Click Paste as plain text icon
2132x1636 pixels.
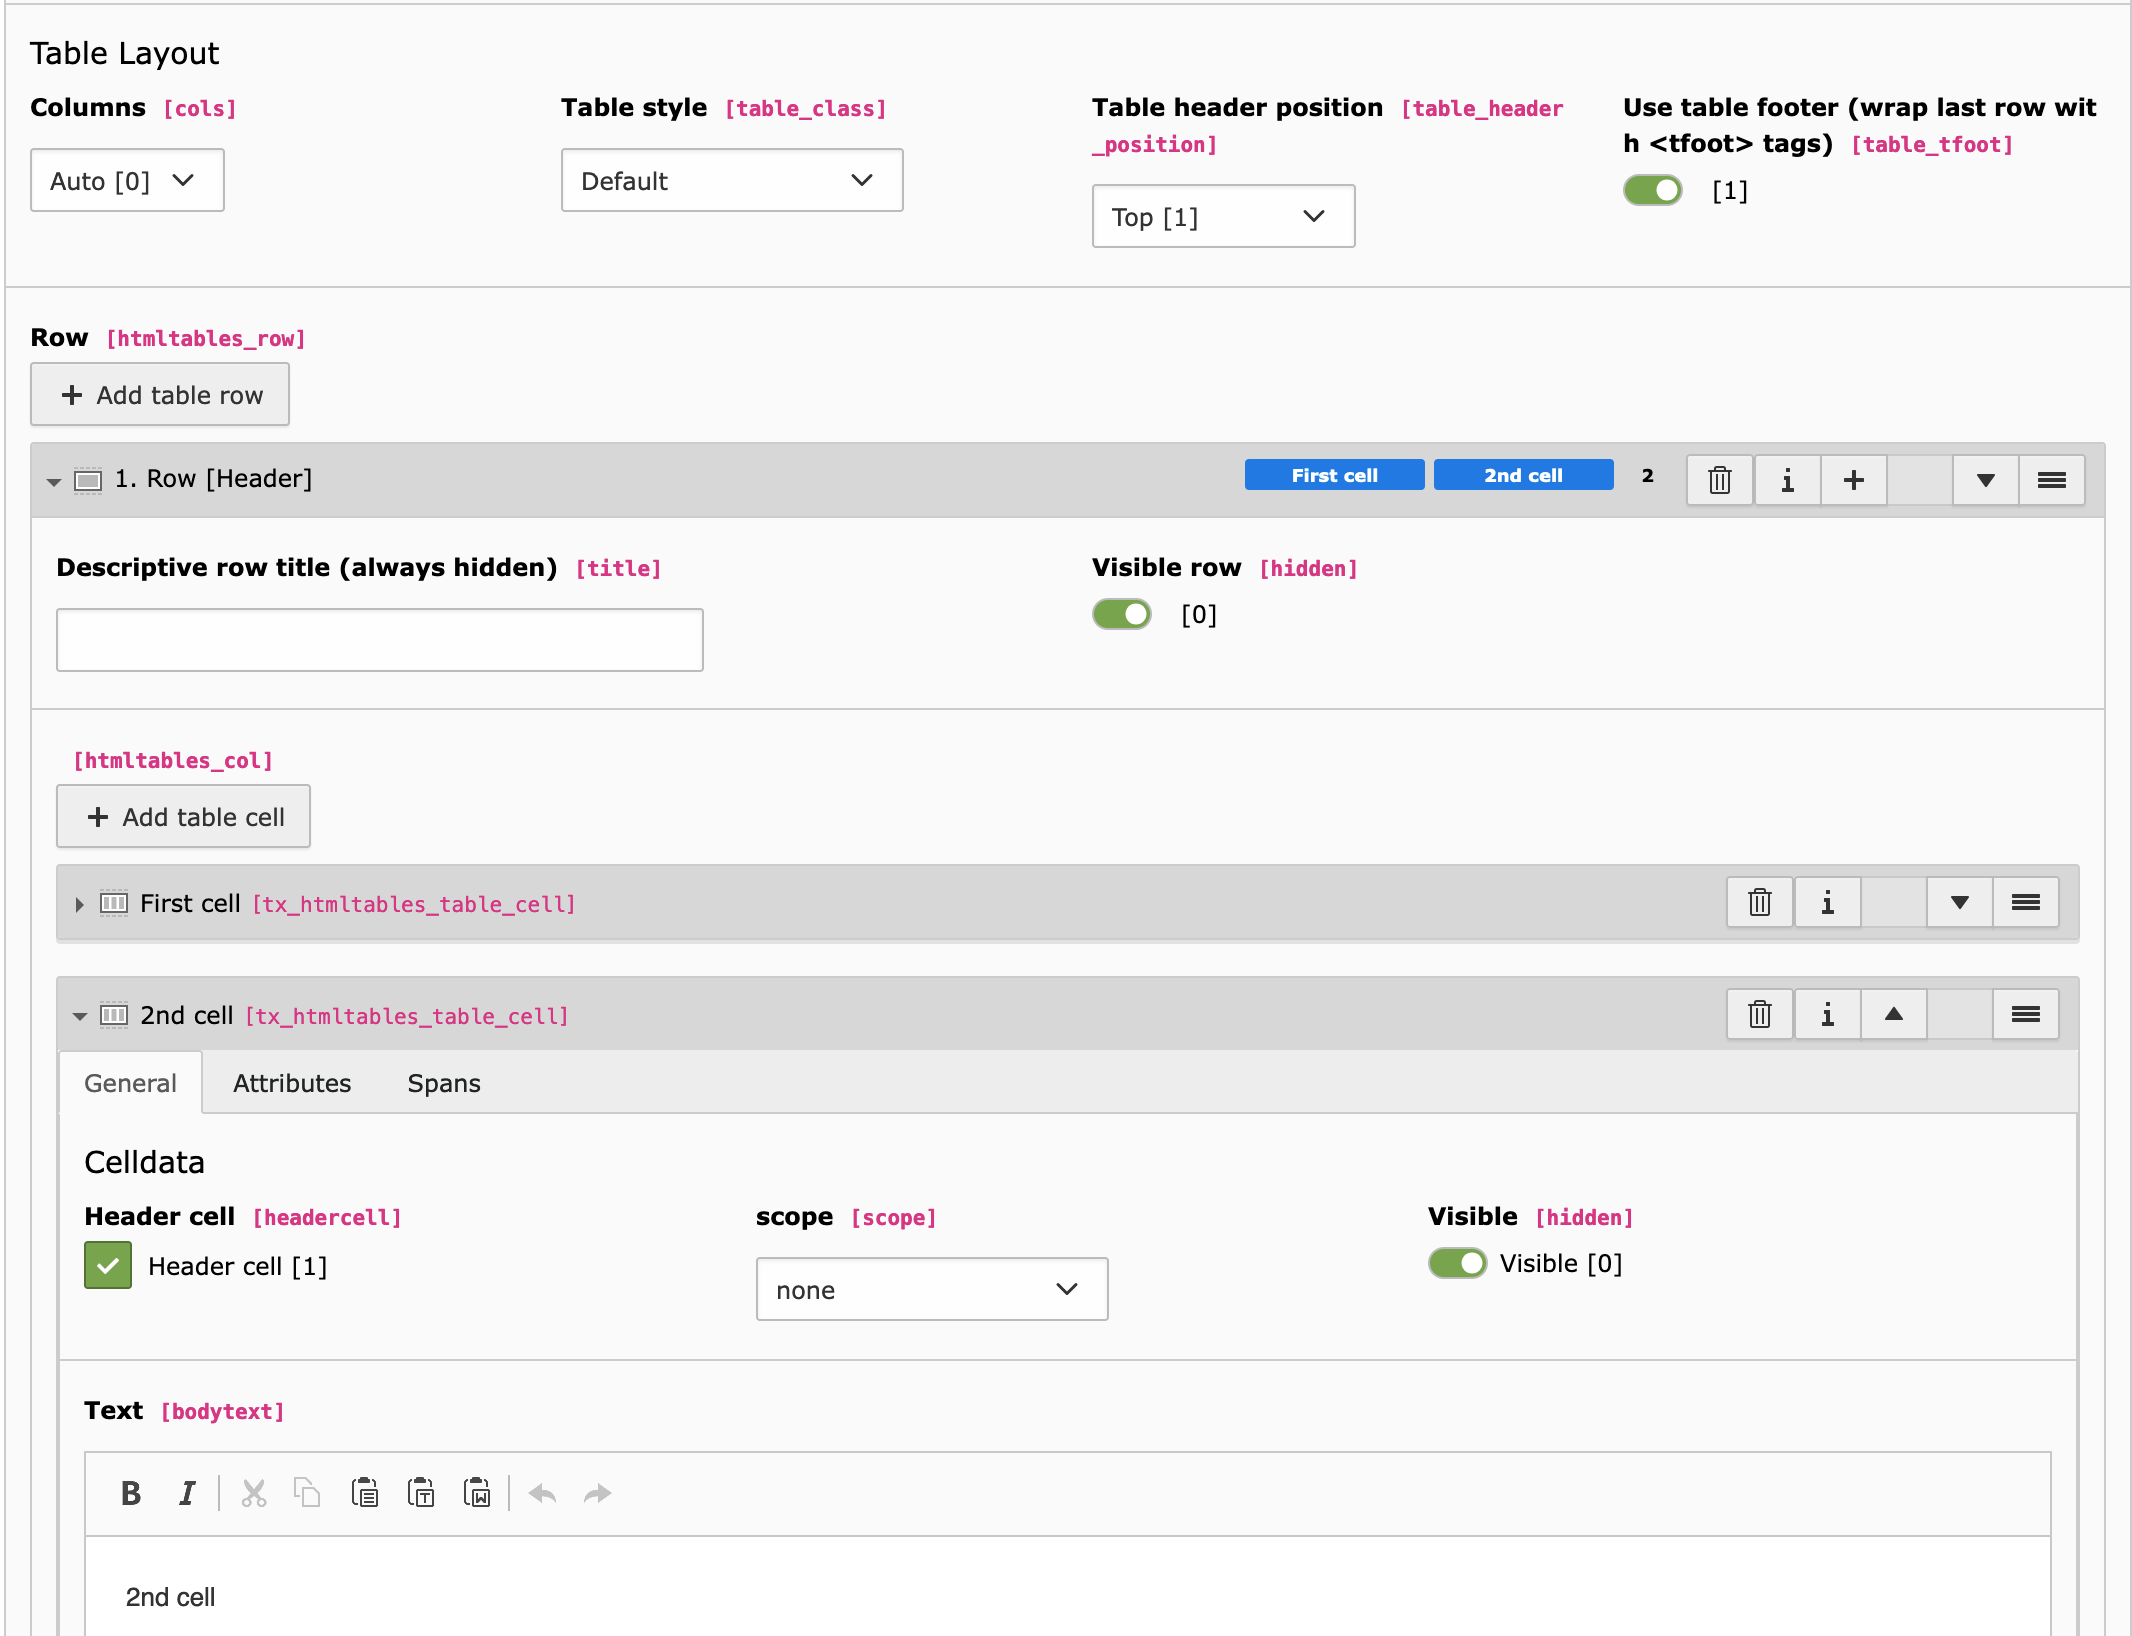coord(421,1493)
